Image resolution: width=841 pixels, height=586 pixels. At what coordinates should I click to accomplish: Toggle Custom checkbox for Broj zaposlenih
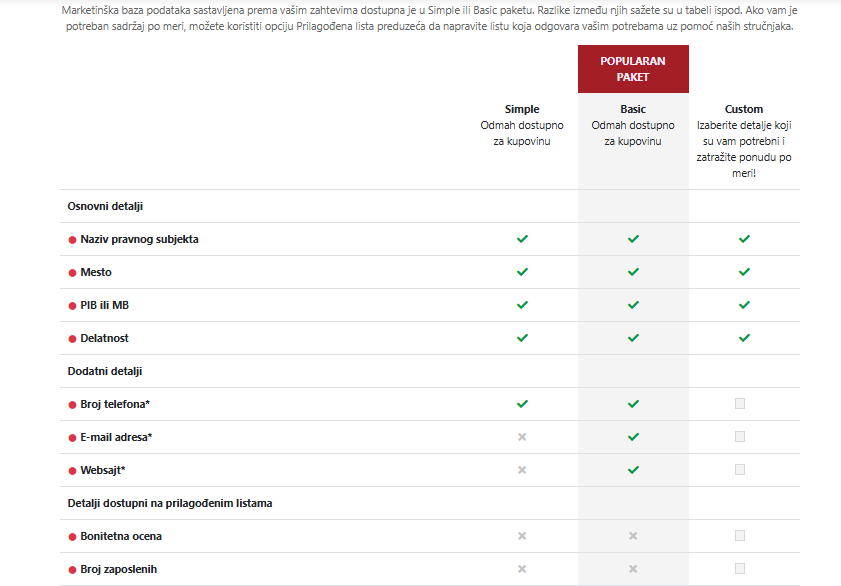tap(740, 568)
